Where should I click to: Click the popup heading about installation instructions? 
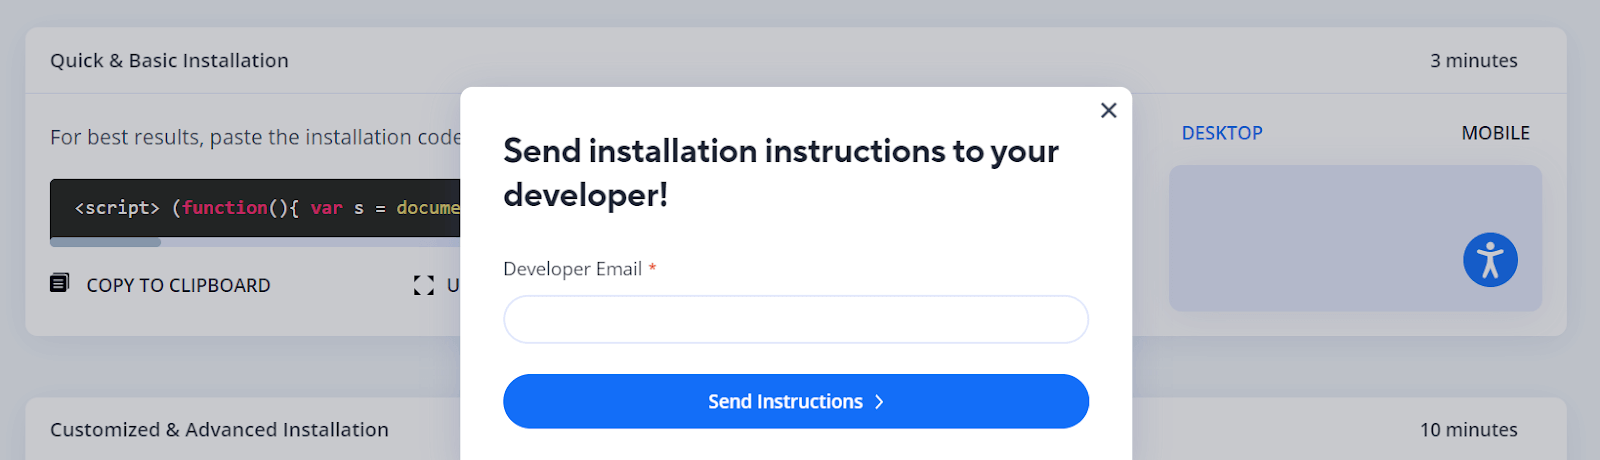coord(780,172)
